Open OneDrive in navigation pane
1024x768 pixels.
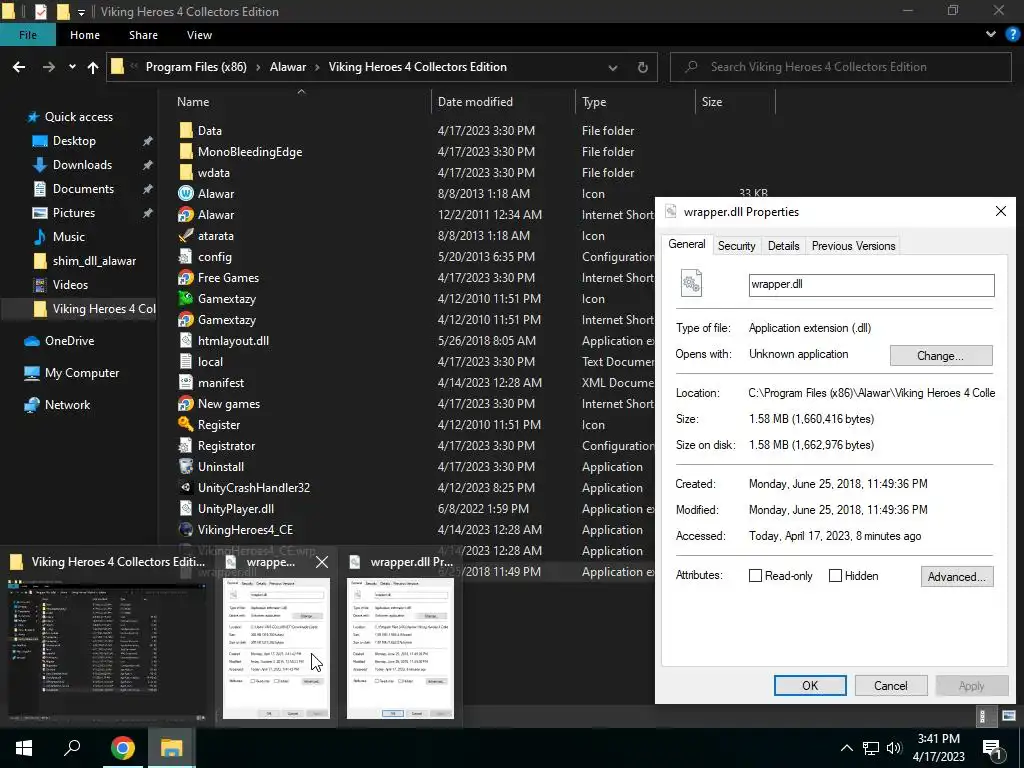(x=69, y=340)
